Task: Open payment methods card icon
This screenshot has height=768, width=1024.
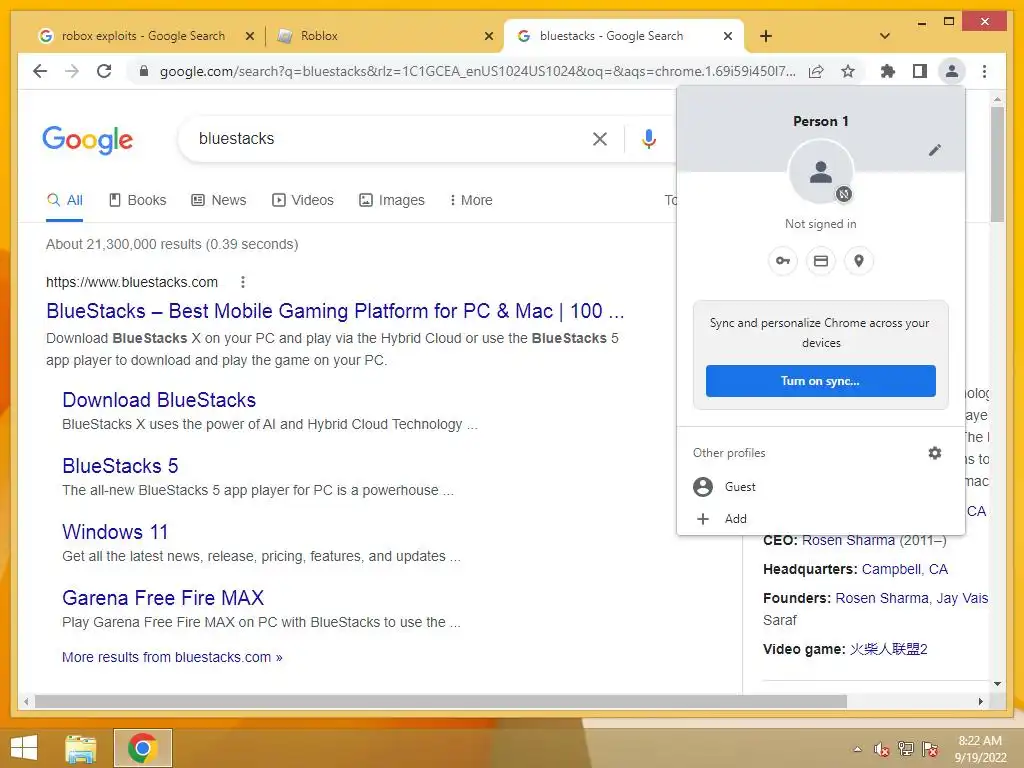Action: (821, 261)
